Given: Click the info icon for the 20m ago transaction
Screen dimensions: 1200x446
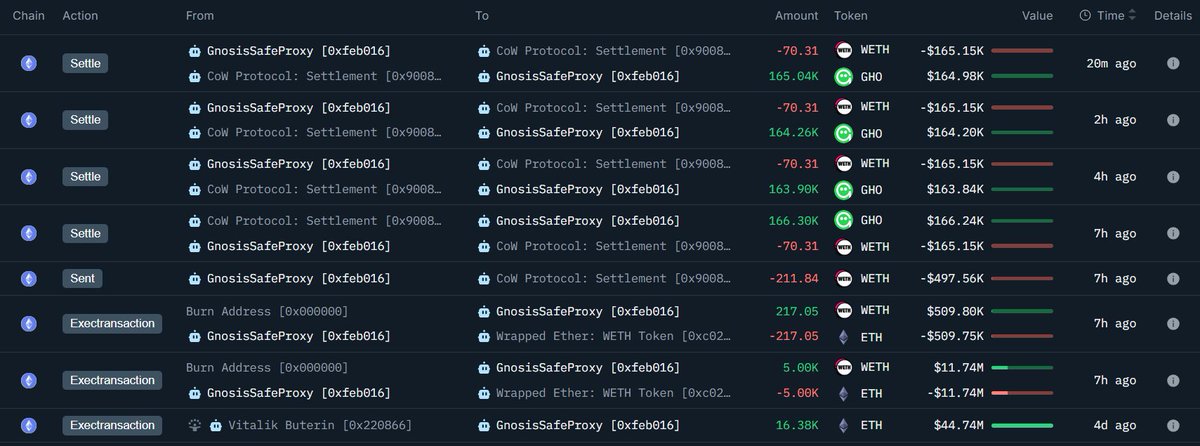Looking at the screenshot, I should click(1173, 63).
